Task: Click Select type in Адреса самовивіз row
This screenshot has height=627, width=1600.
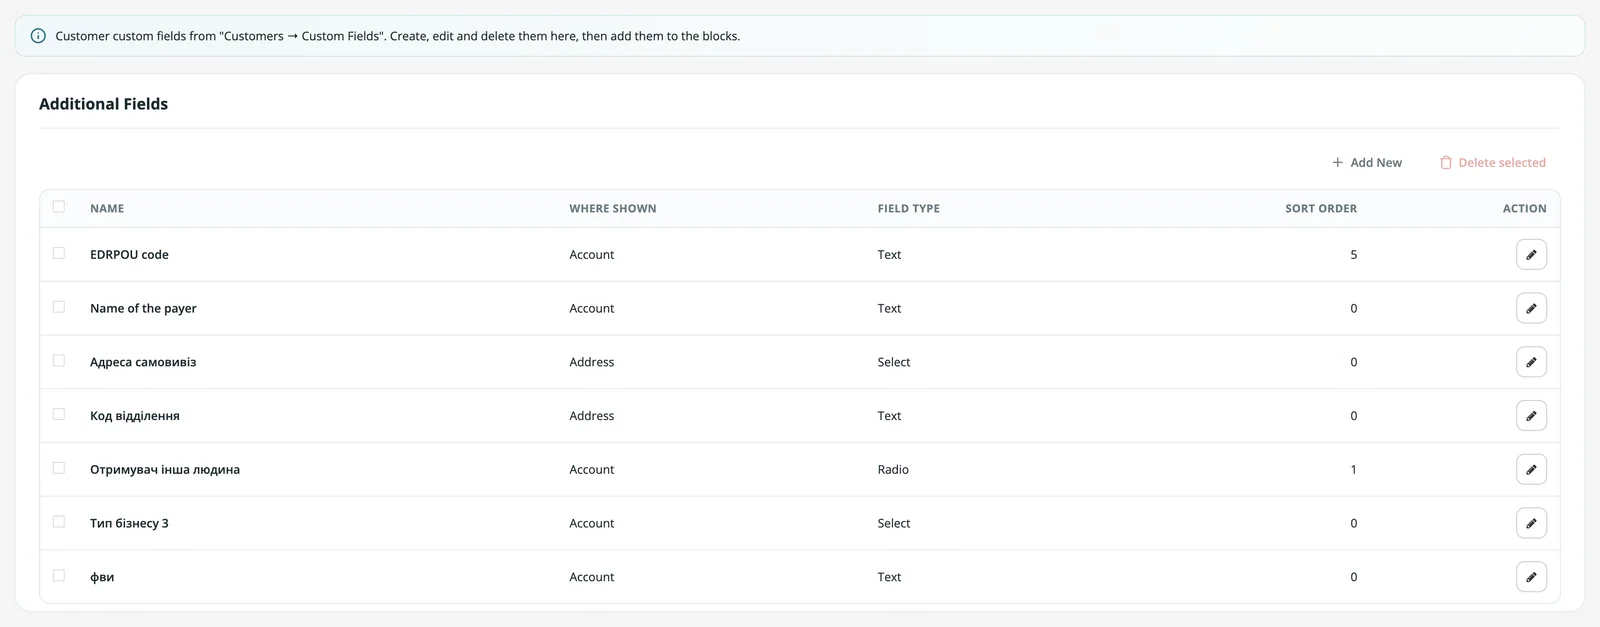Action: tap(894, 362)
